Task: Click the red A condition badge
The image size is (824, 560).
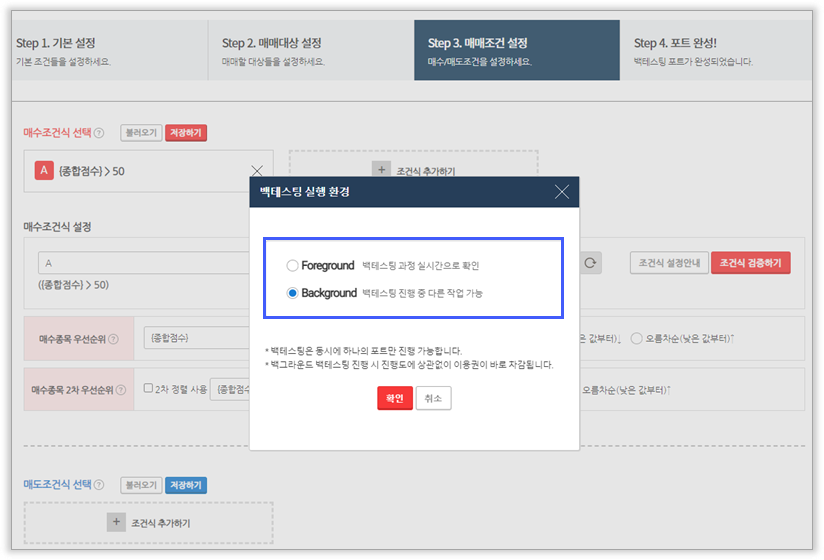Action: click(43, 171)
